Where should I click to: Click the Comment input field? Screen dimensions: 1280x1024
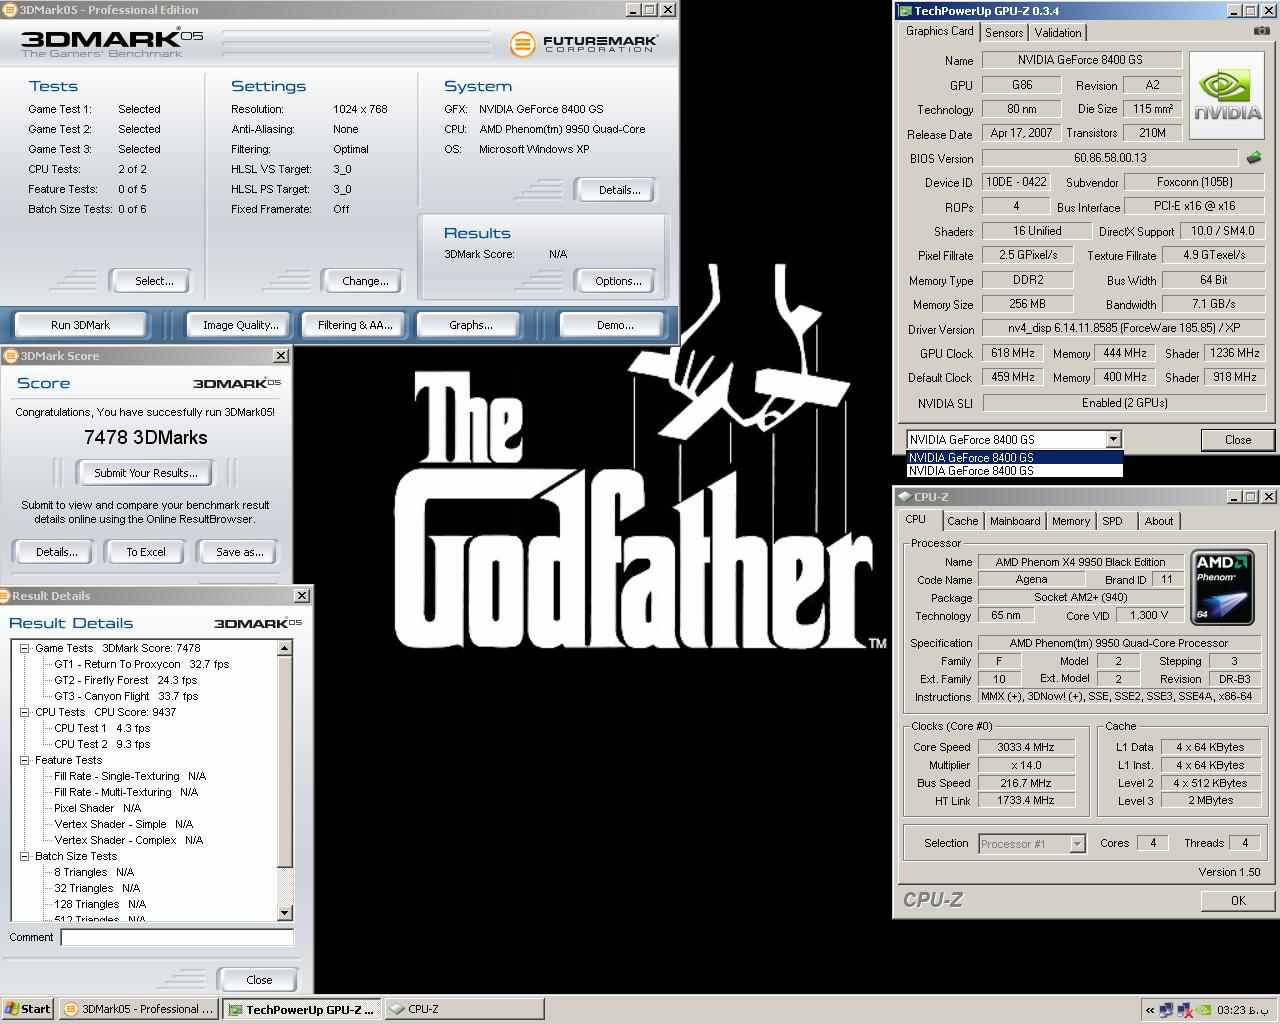[177, 937]
